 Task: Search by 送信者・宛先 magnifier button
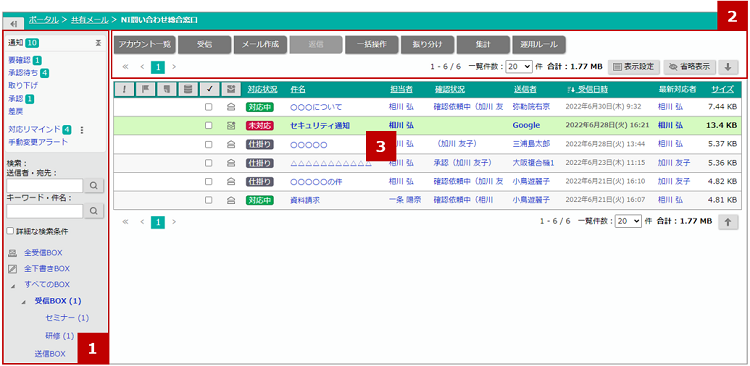click(x=94, y=186)
